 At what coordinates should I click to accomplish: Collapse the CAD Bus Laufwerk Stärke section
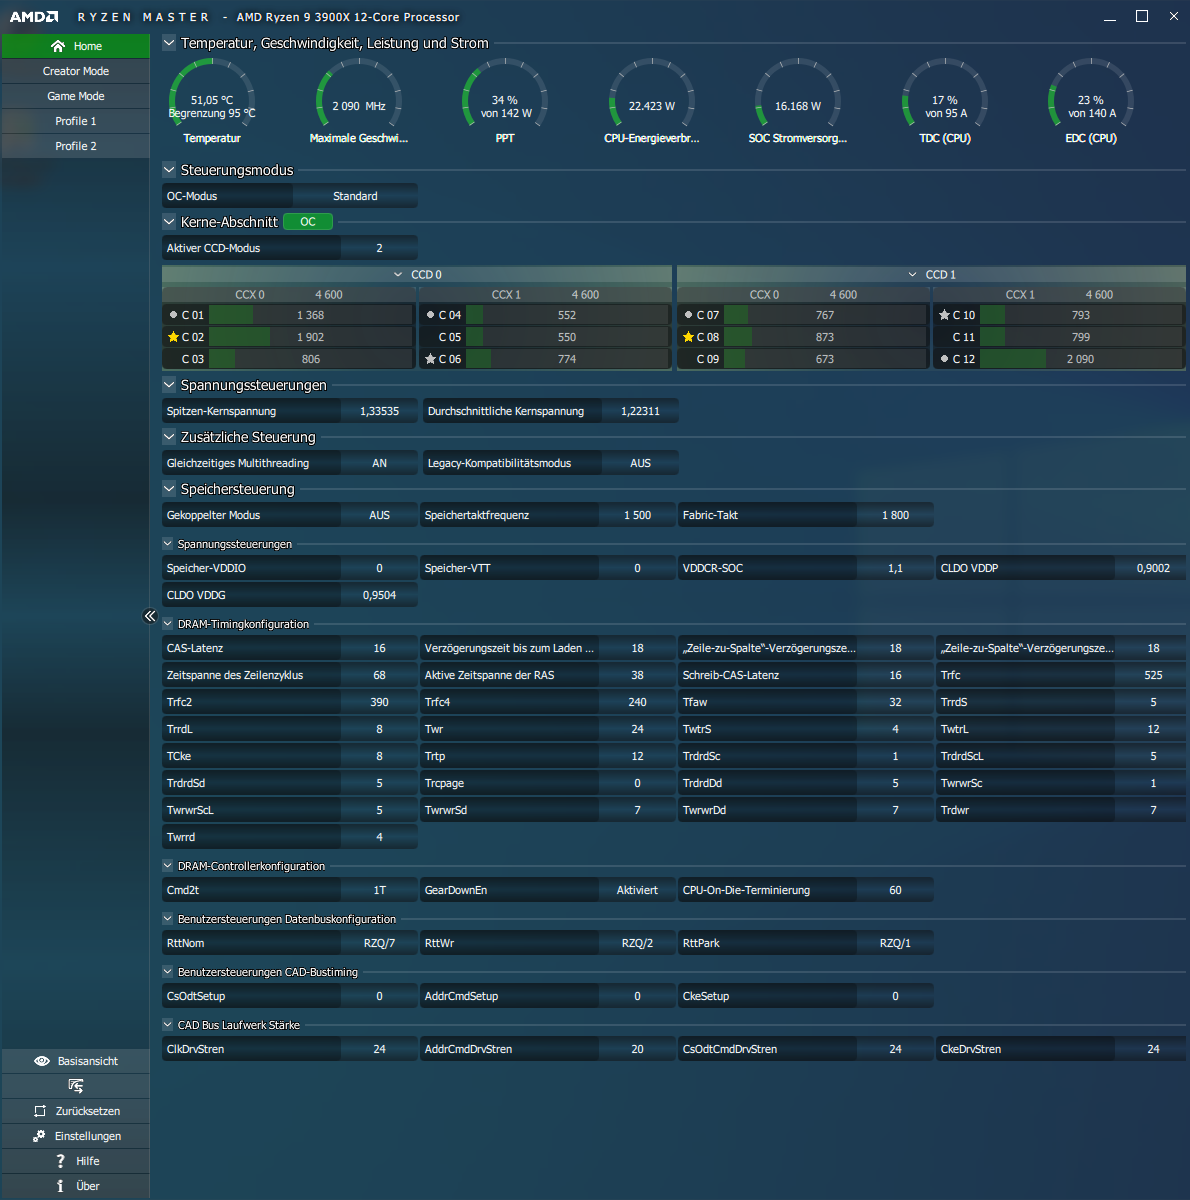168,1025
